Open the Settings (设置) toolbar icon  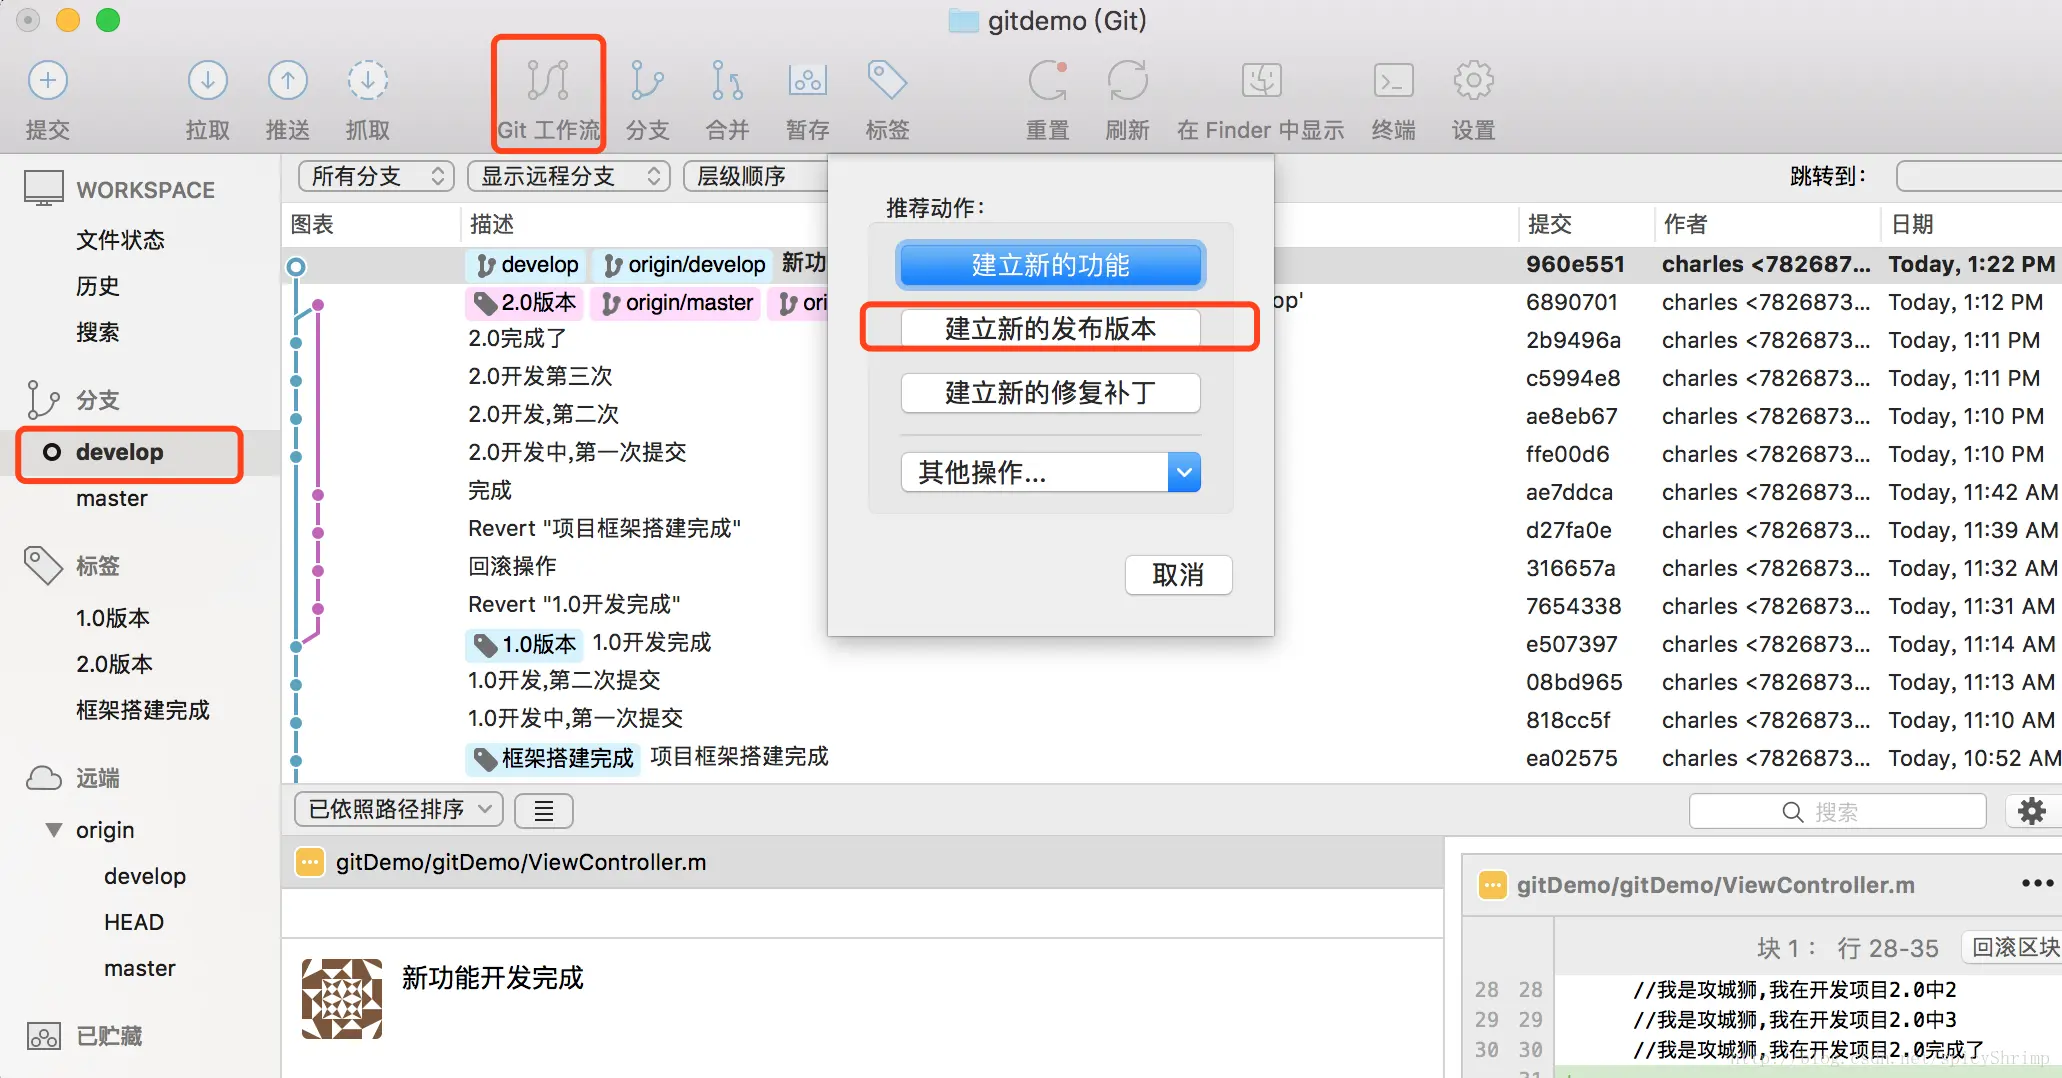point(1473,81)
